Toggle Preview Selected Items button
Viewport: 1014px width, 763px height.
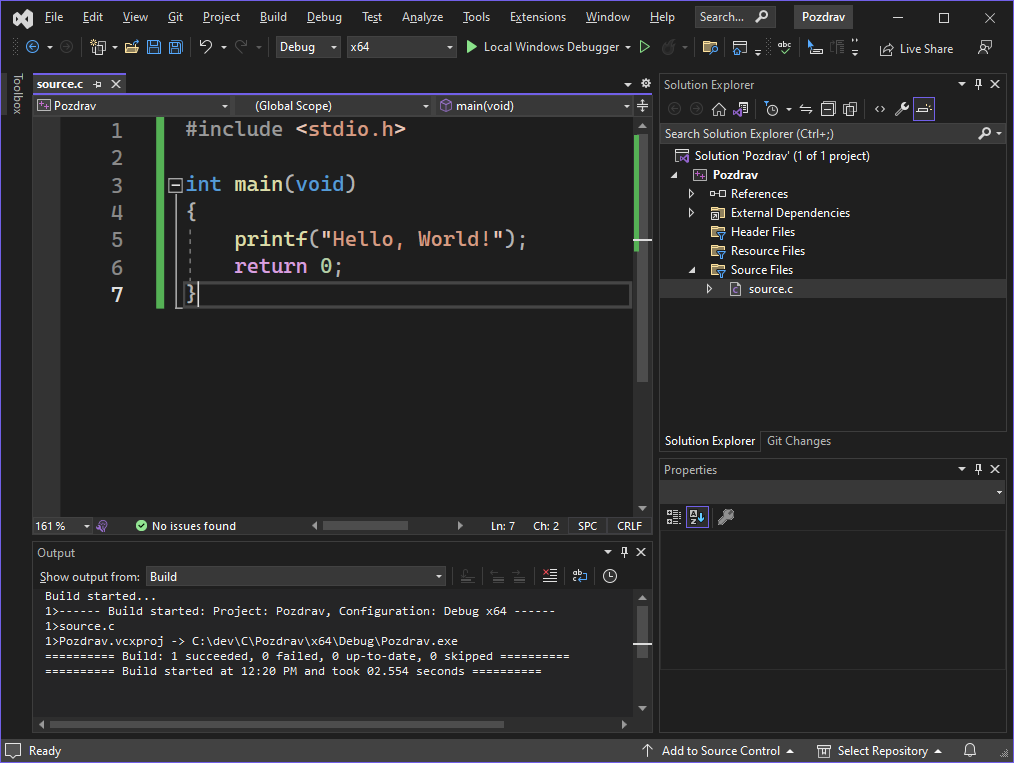(x=923, y=109)
